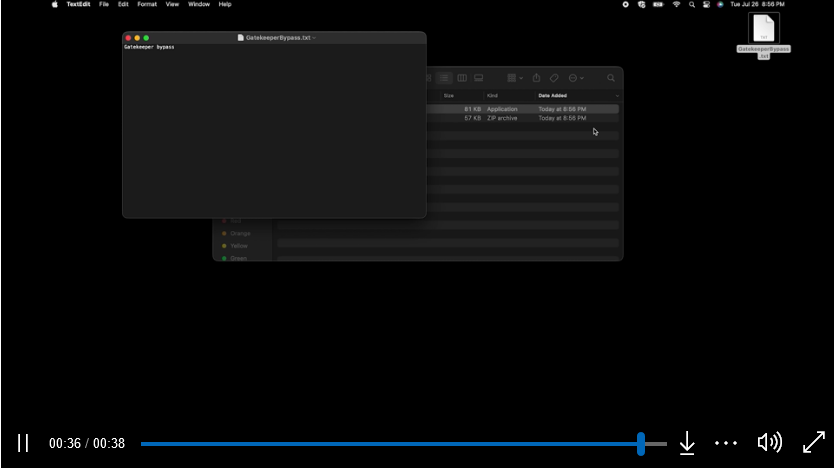Image resolution: width=834 pixels, height=469 pixels.
Task: Open the View menu
Action: click(172, 4)
